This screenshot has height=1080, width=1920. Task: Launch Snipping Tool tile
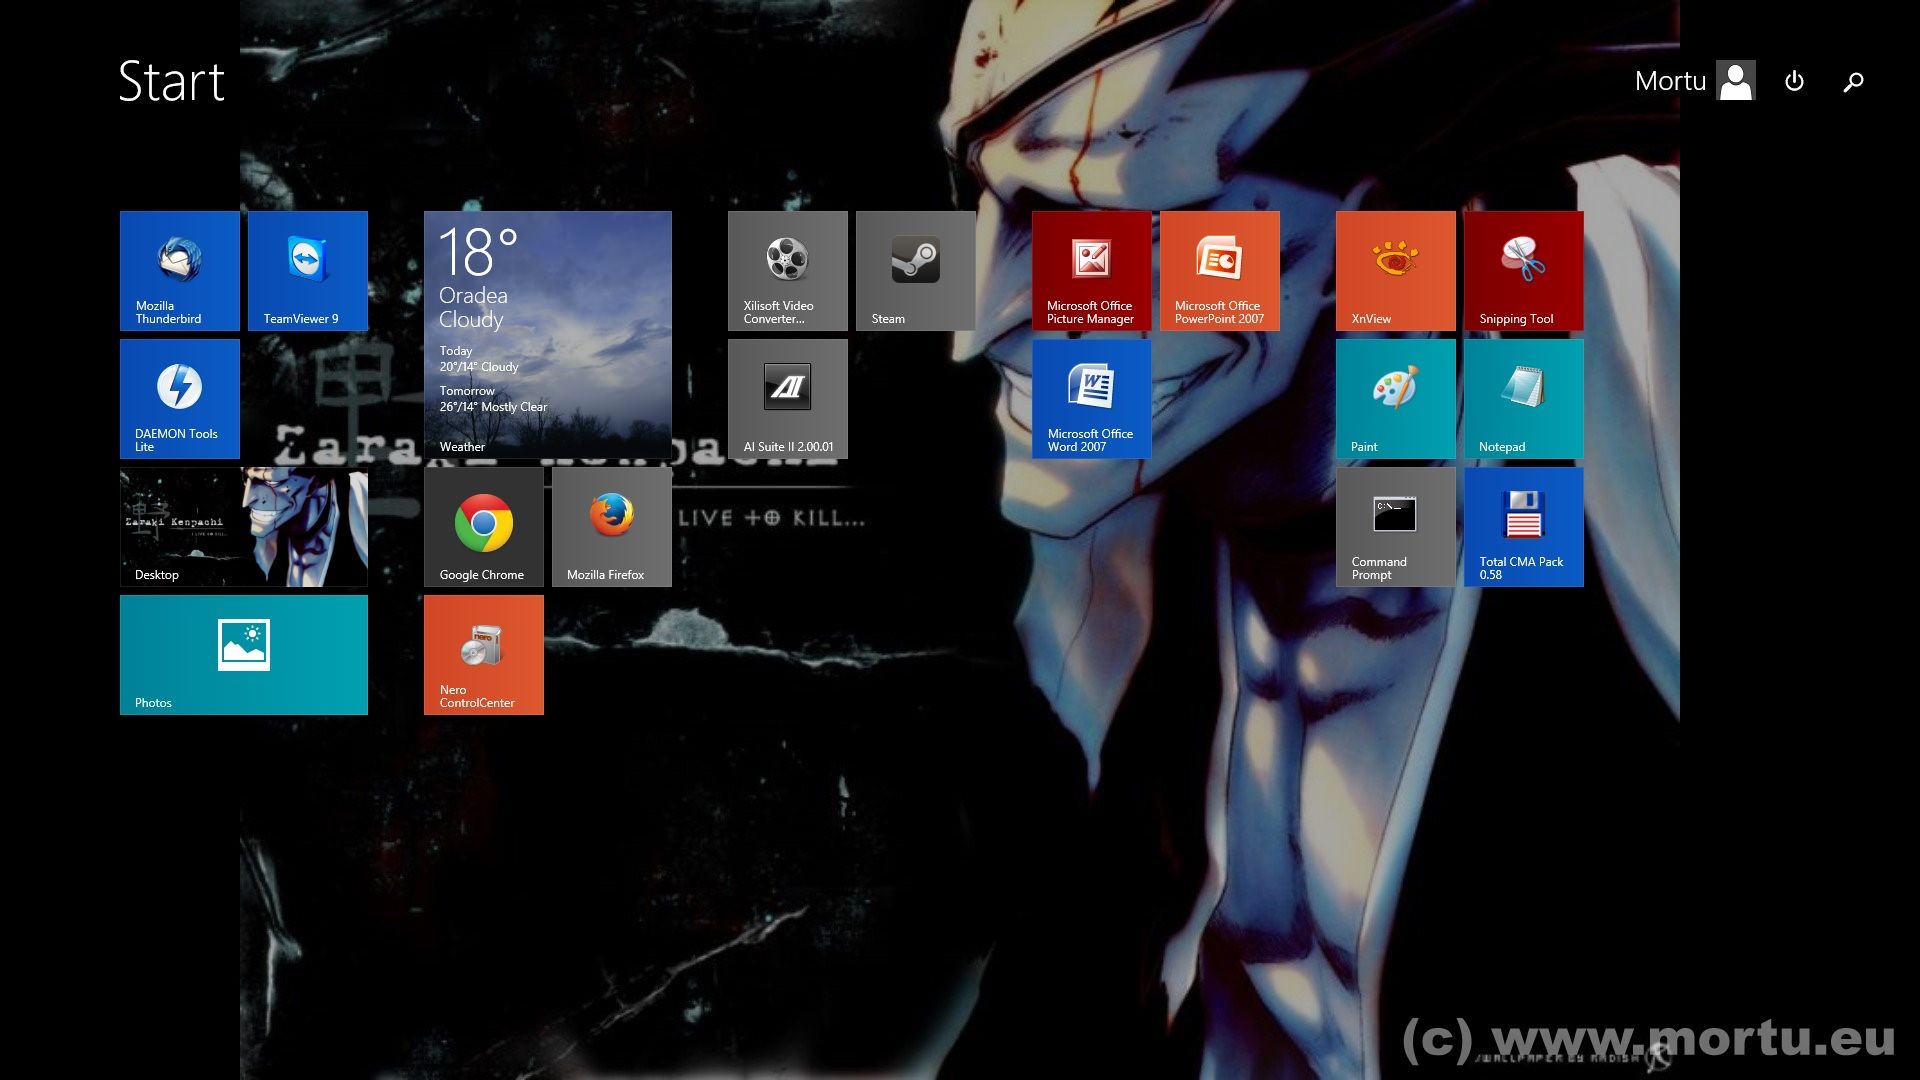coord(1524,270)
